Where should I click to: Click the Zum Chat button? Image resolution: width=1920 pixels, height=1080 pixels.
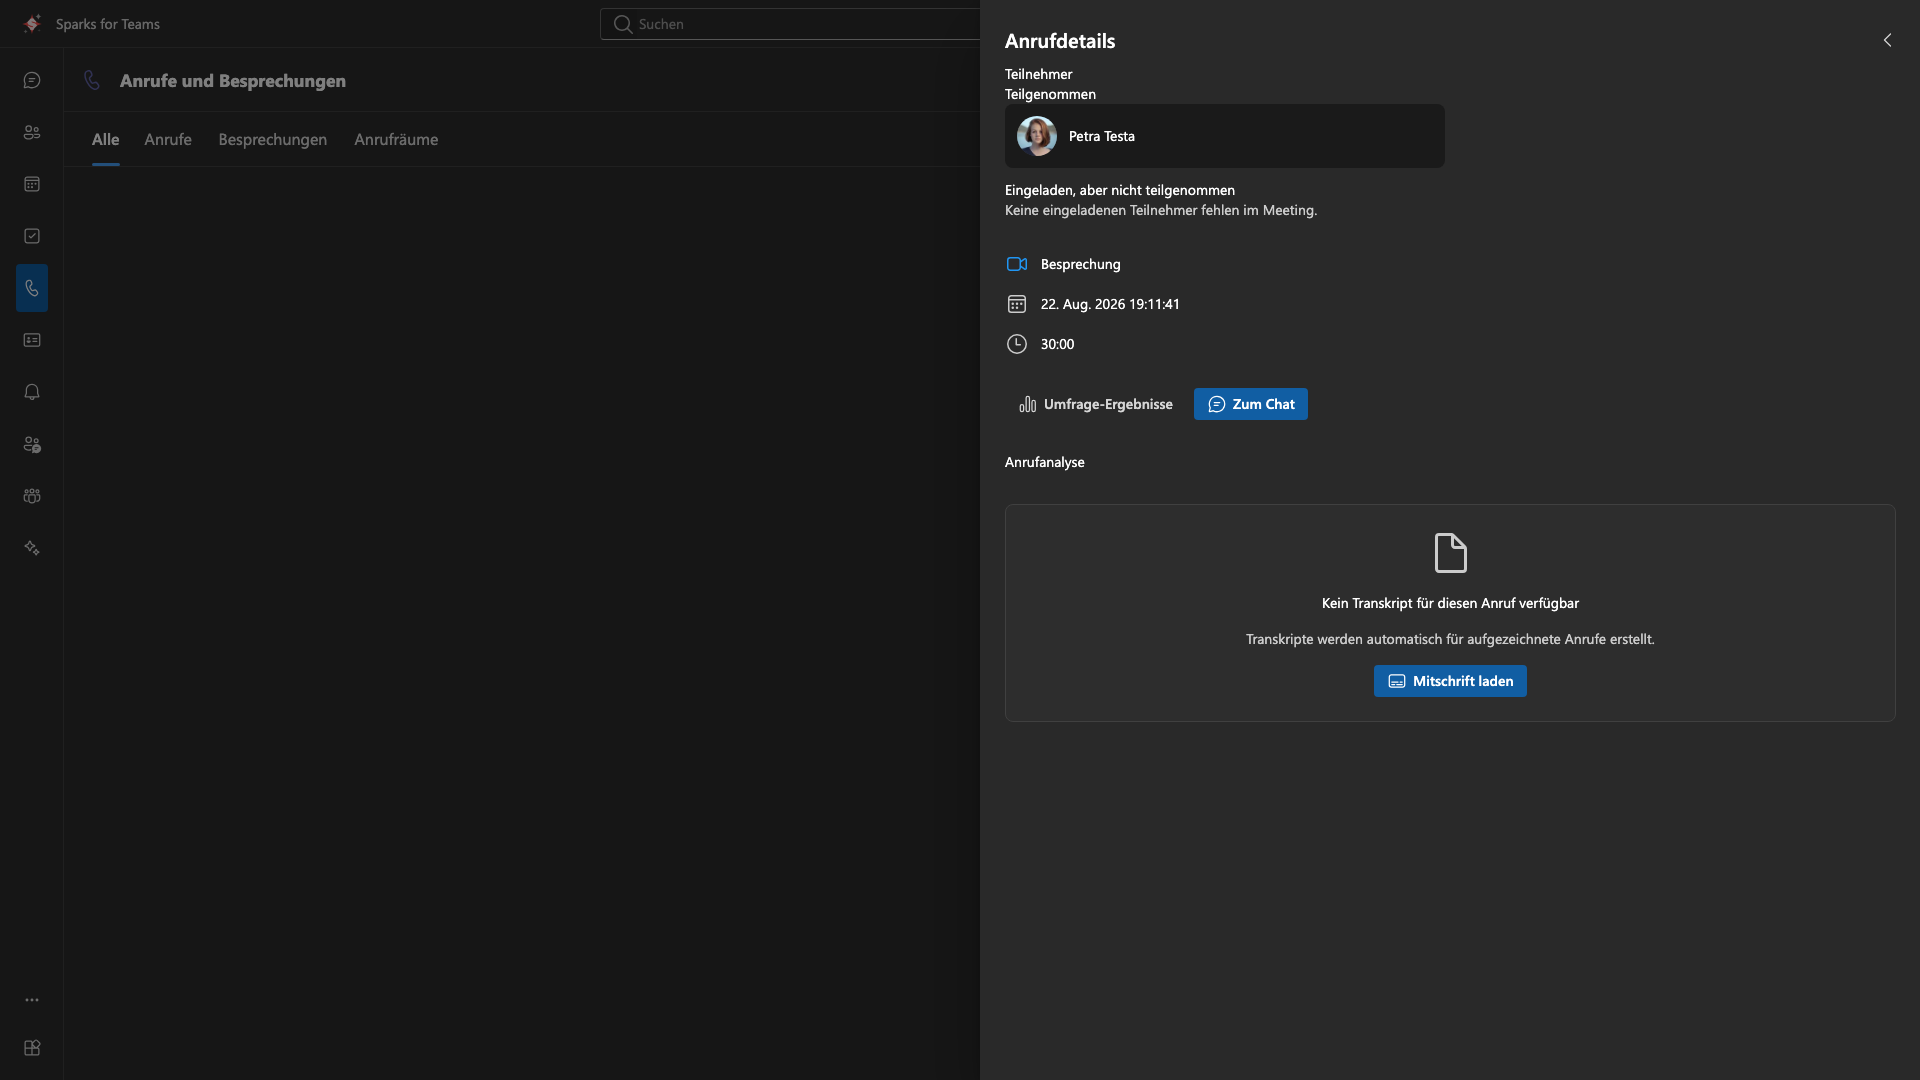1251,404
